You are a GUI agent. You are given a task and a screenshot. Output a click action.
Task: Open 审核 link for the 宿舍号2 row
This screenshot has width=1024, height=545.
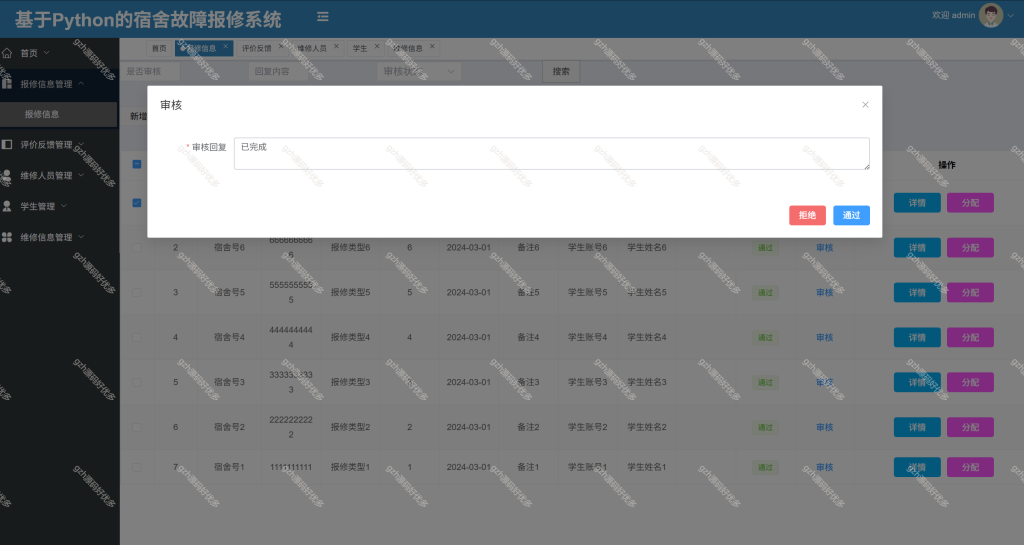tap(825, 427)
